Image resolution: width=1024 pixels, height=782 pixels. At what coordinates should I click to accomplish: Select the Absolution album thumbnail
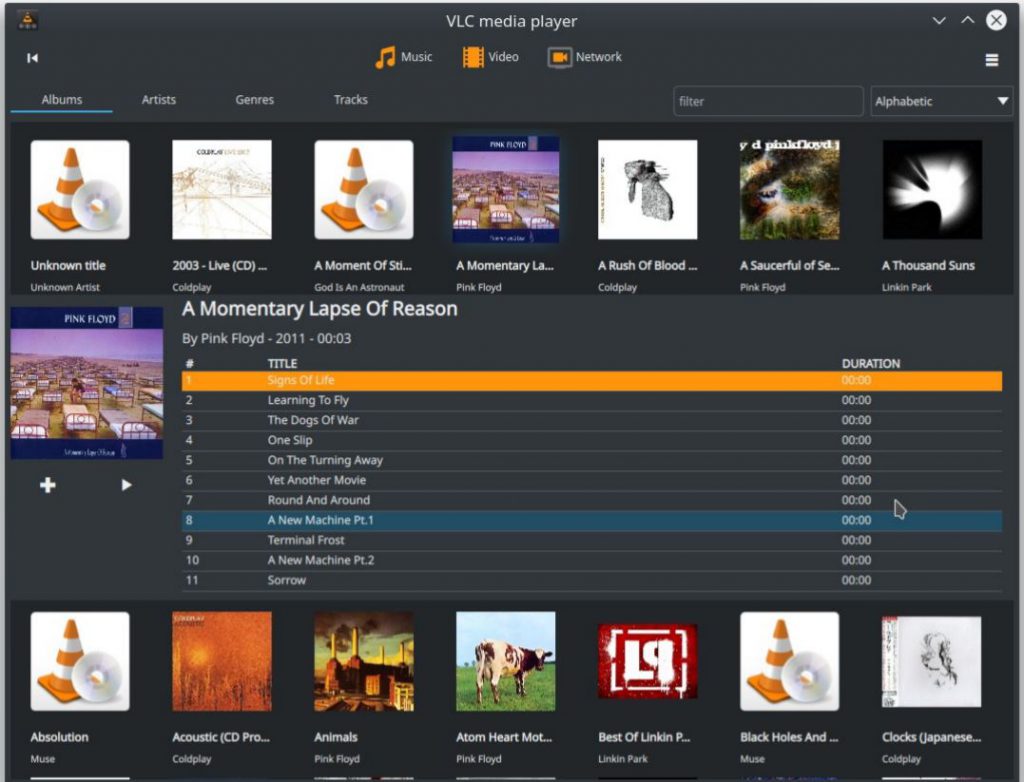(80, 661)
